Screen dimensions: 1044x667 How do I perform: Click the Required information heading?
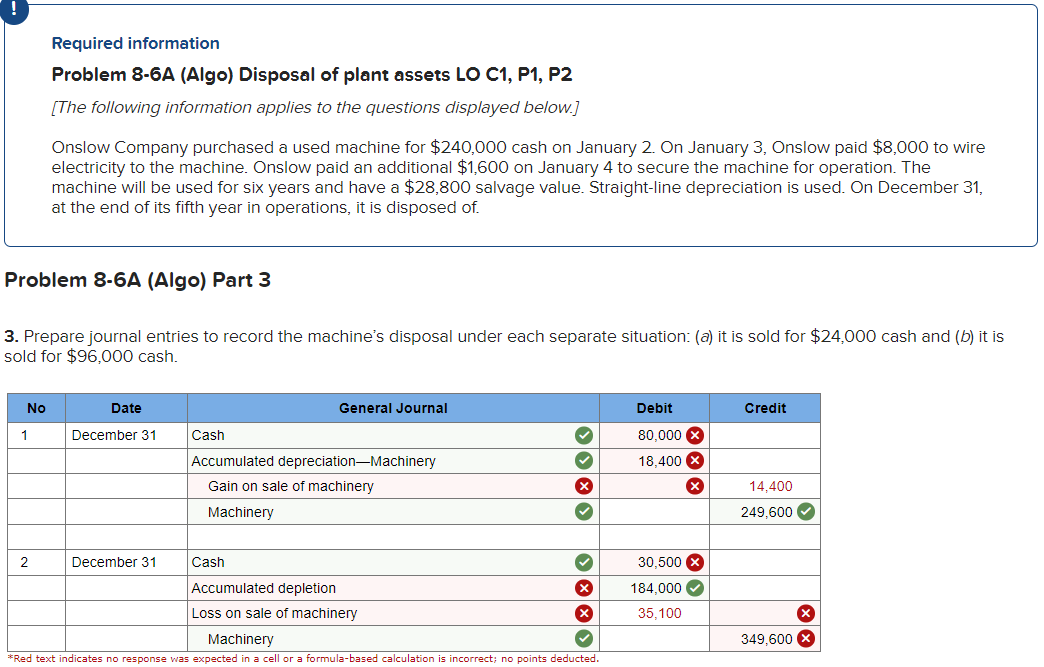click(136, 43)
